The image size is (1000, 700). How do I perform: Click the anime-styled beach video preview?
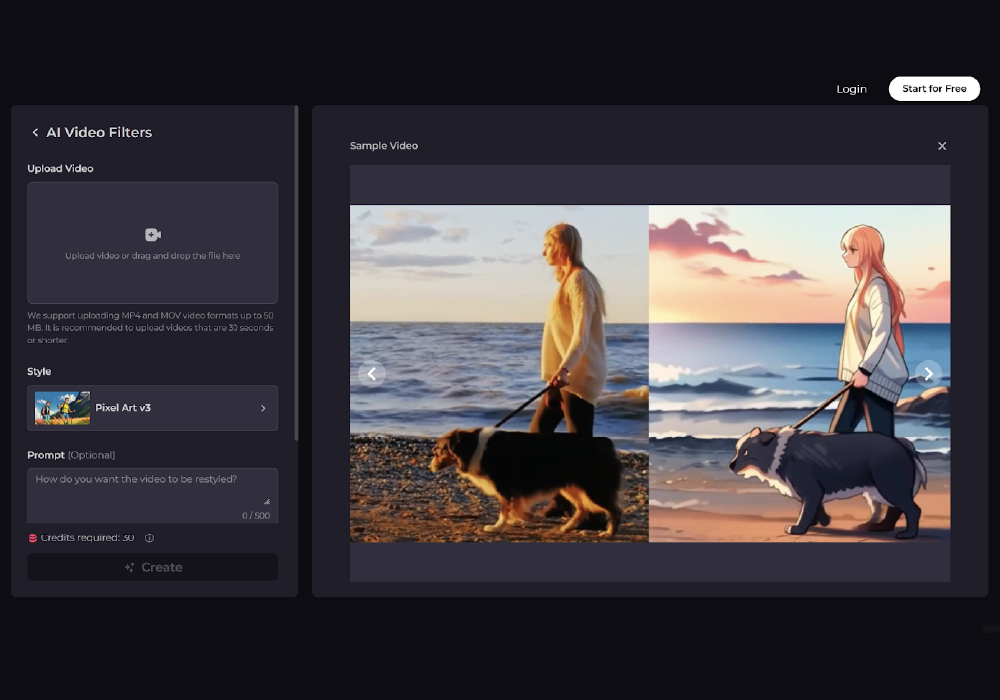[x=799, y=373]
